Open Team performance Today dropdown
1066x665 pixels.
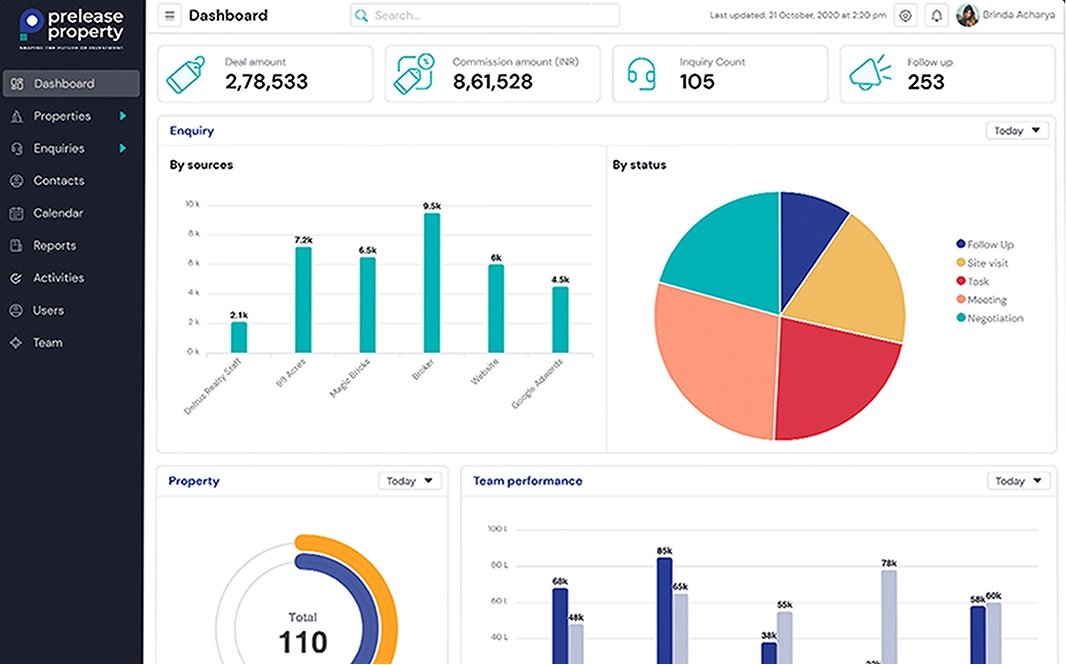(x=1019, y=481)
